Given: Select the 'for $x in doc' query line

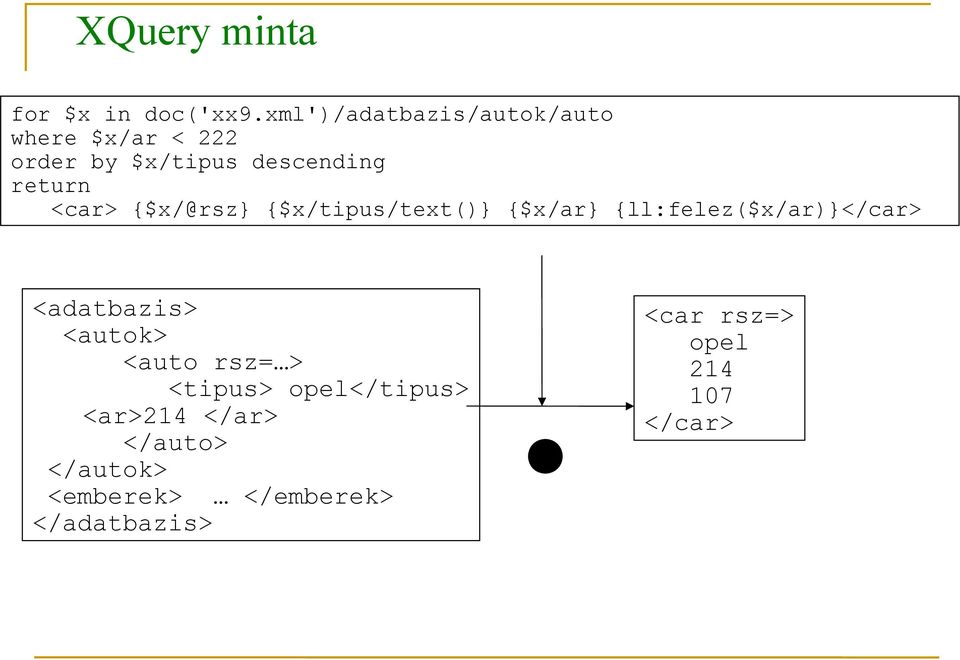Looking at the screenshot, I should pyautogui.click(x=312, y=114).
